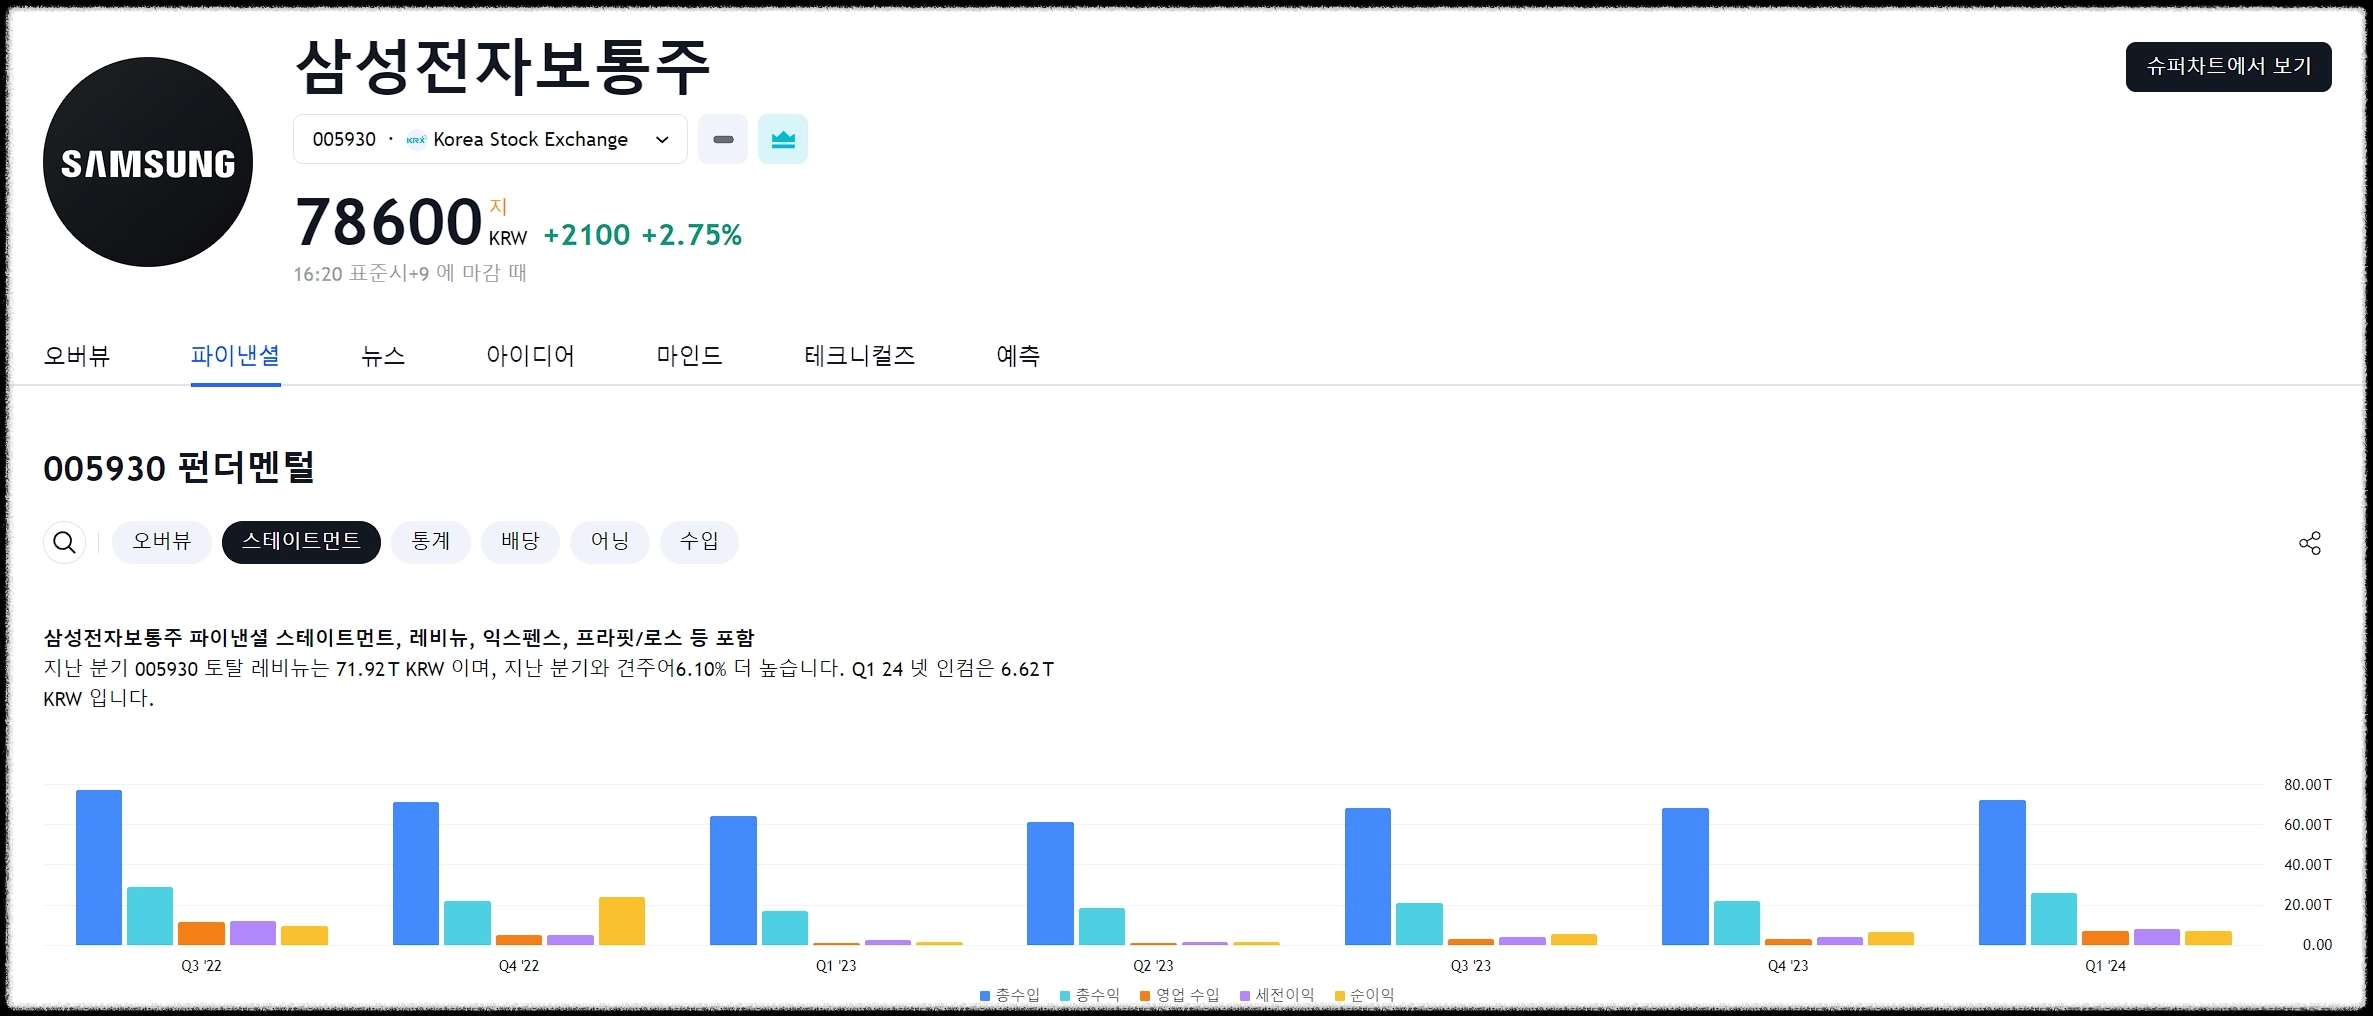This screenshot has height=1016, width=2373.
Task: Click the Q2 '23 axis label
Action: [x=1153, y=966]
